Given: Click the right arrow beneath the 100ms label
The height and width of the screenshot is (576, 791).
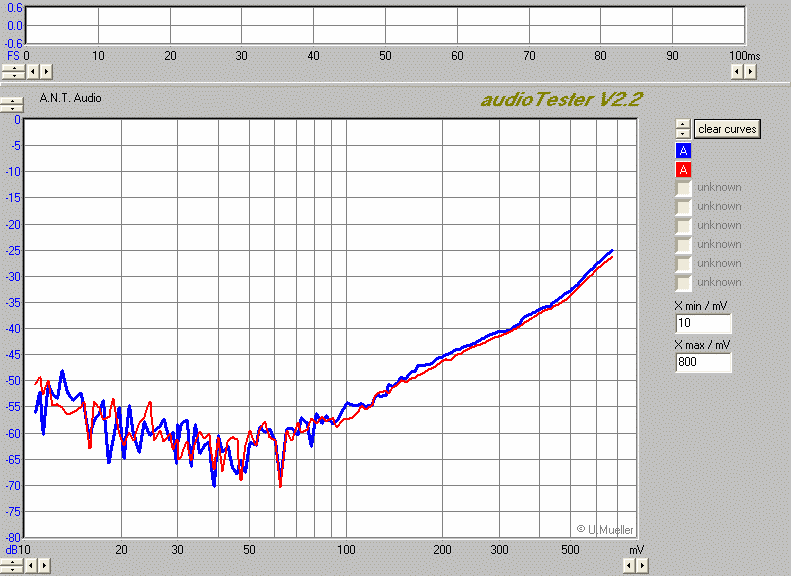Looking at the screenshot, I should [x=750, y=72].
